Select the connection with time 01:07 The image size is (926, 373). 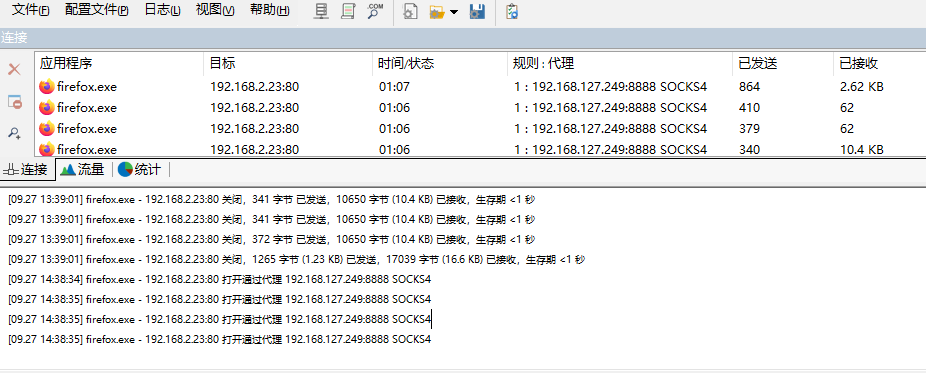pyautogui.click(x=481, y=87)
